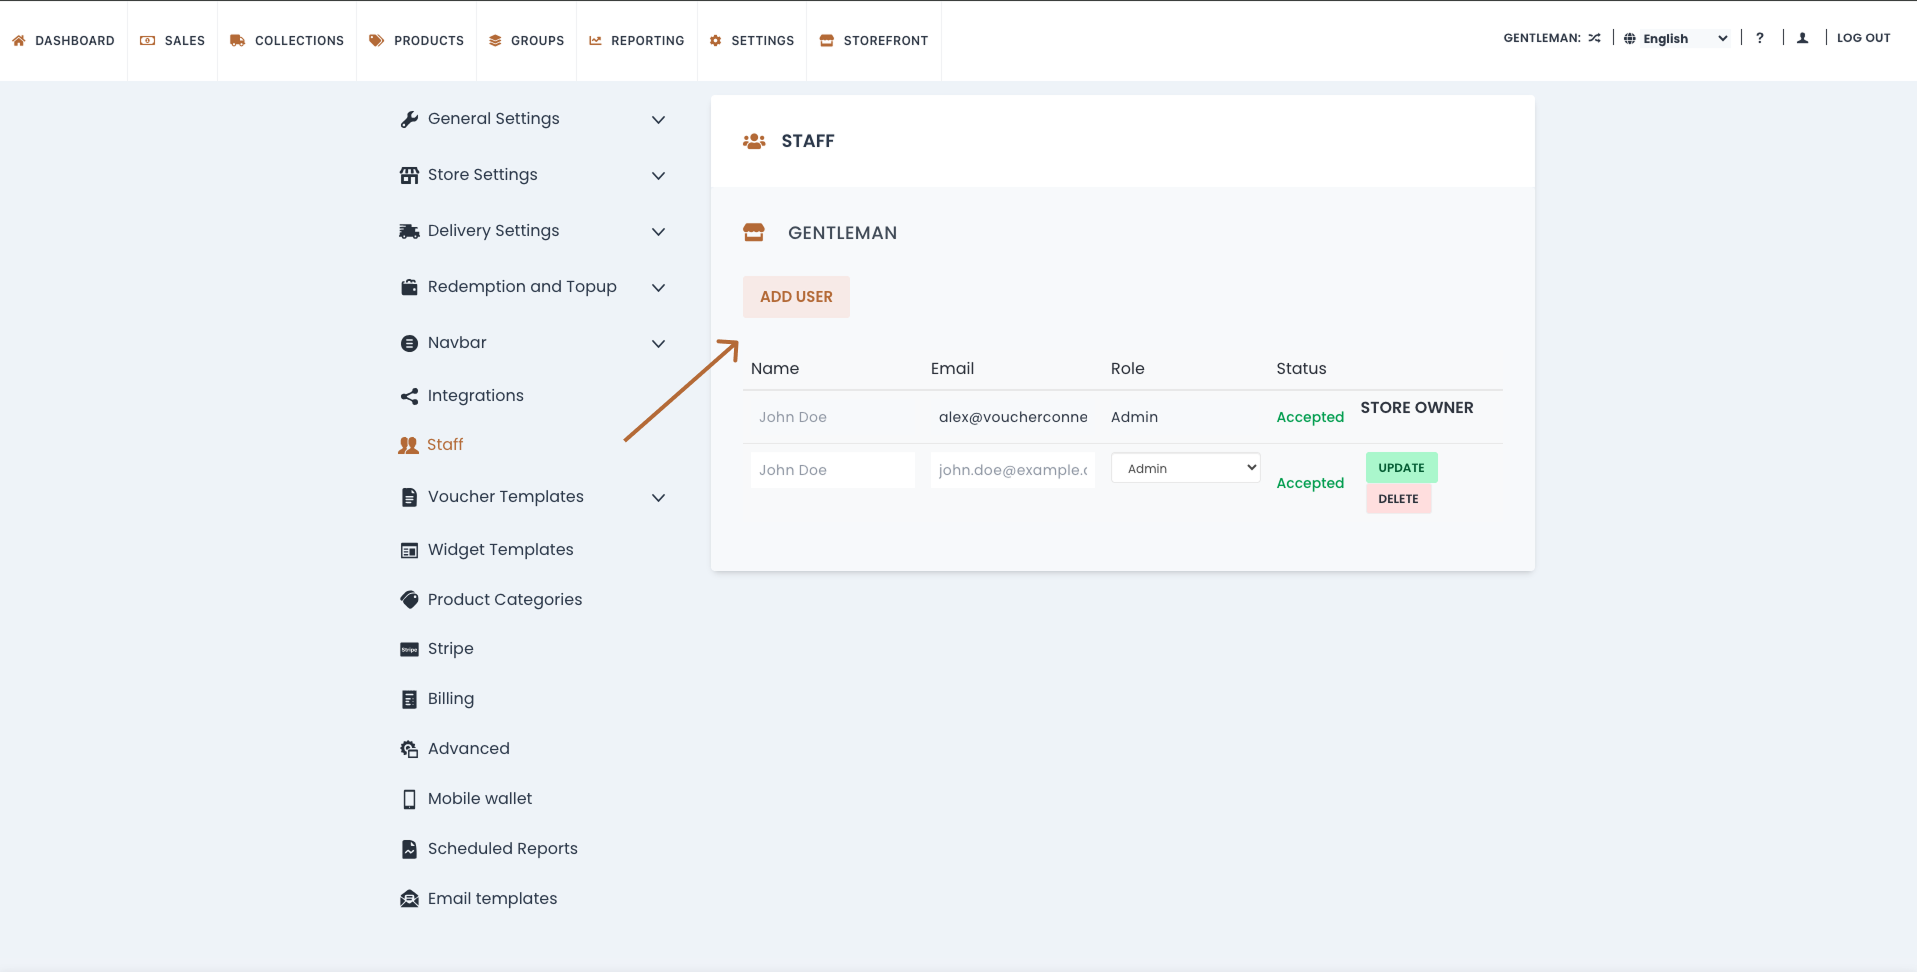
Task: Click the store switch shuffle icon
Action: [x=1594, y=38]
